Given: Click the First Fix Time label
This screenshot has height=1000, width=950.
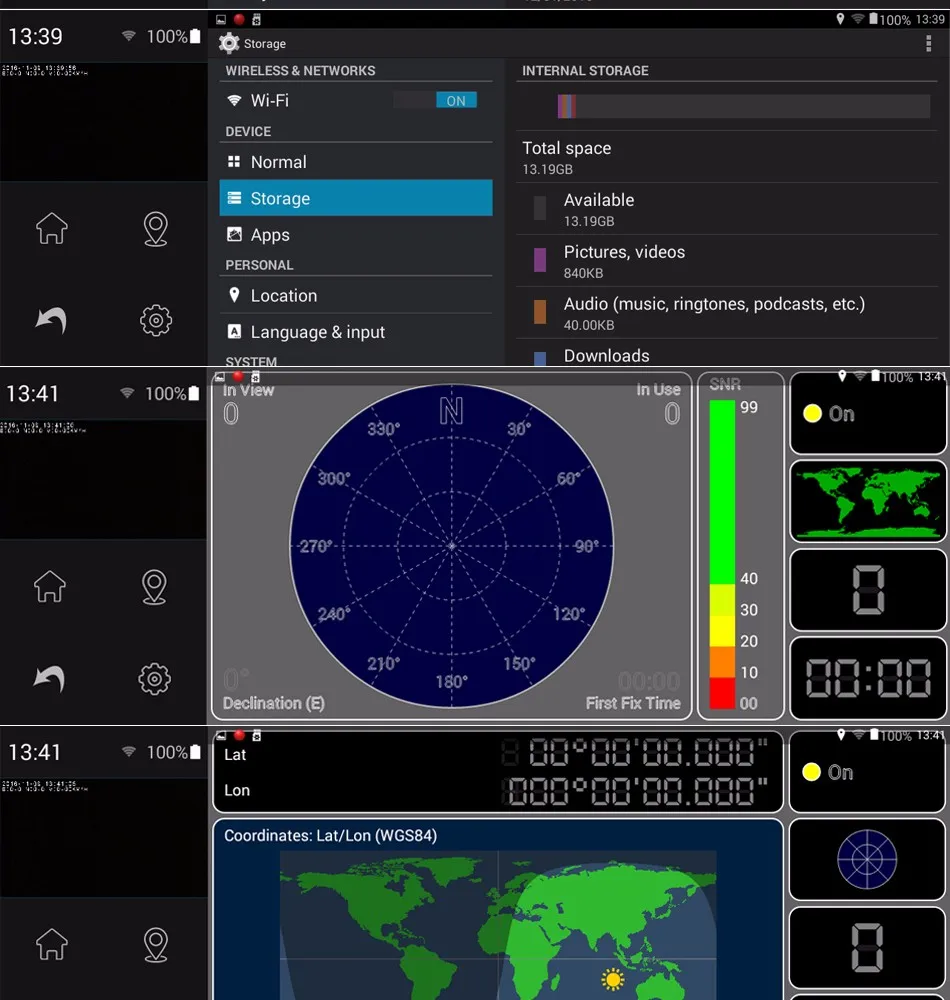Looking at the screenshot, I should (633, 703).
